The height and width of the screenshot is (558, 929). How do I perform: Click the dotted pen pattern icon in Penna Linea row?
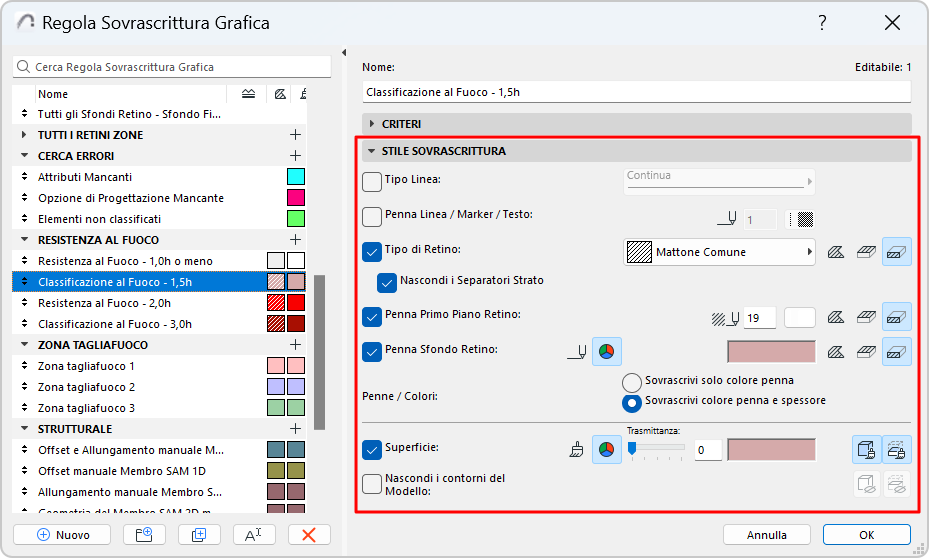(x=800, y=219)
